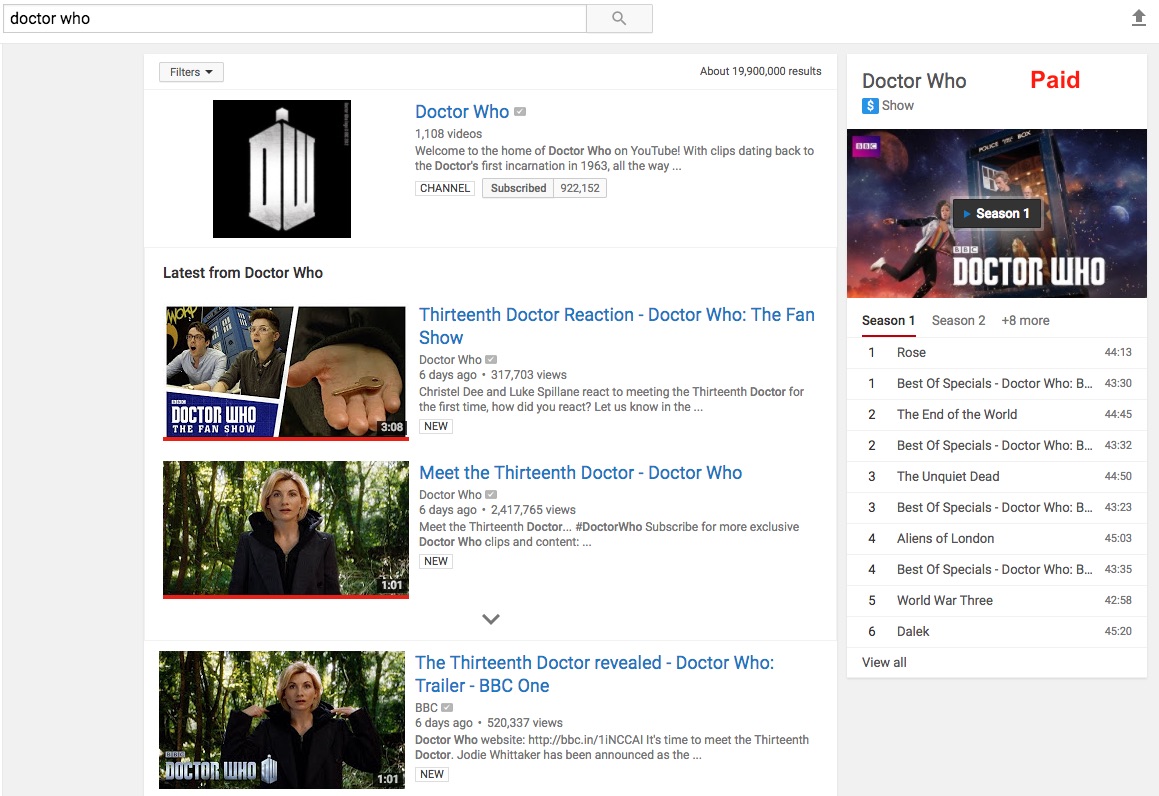Open Thirteenth Doctor Reaction Fan Show video
Screen dimensions: 1159x796
pyautogui.click(x=616, y=326)
